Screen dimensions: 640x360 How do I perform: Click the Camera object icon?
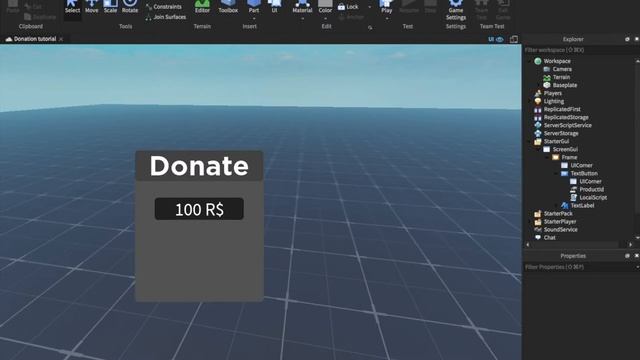pos(547,69)
